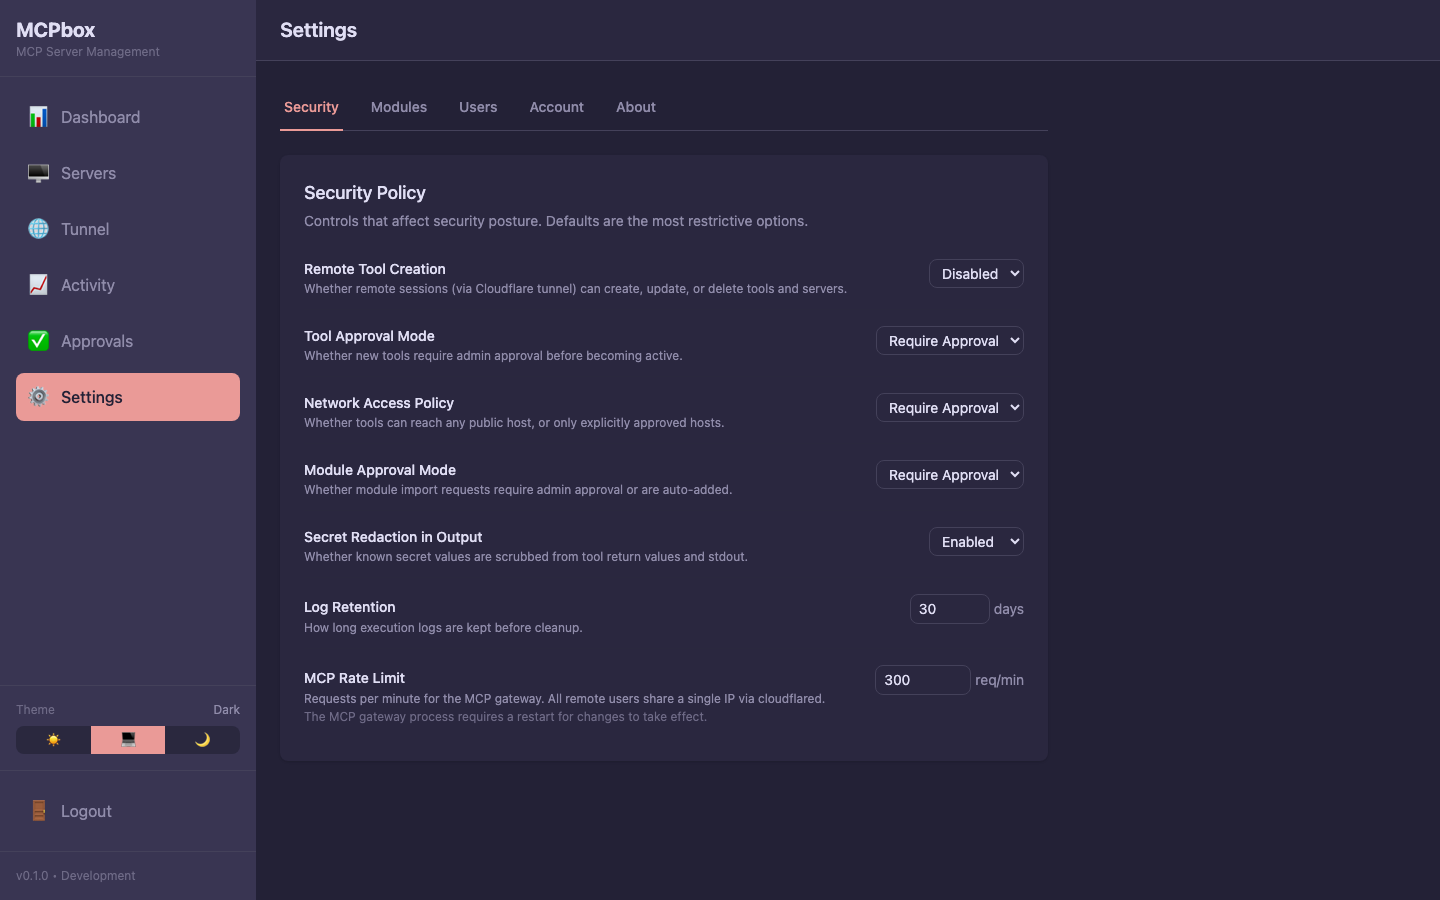
Task: Select the Servers icon in the sidebar
Action: [x=38, y=173]
